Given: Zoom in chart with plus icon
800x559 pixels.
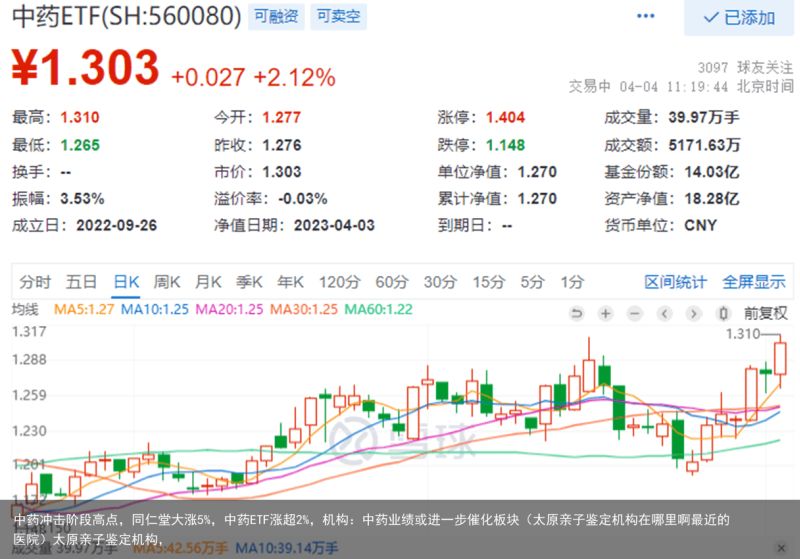Looking at the screenshot, I should 606,313.
